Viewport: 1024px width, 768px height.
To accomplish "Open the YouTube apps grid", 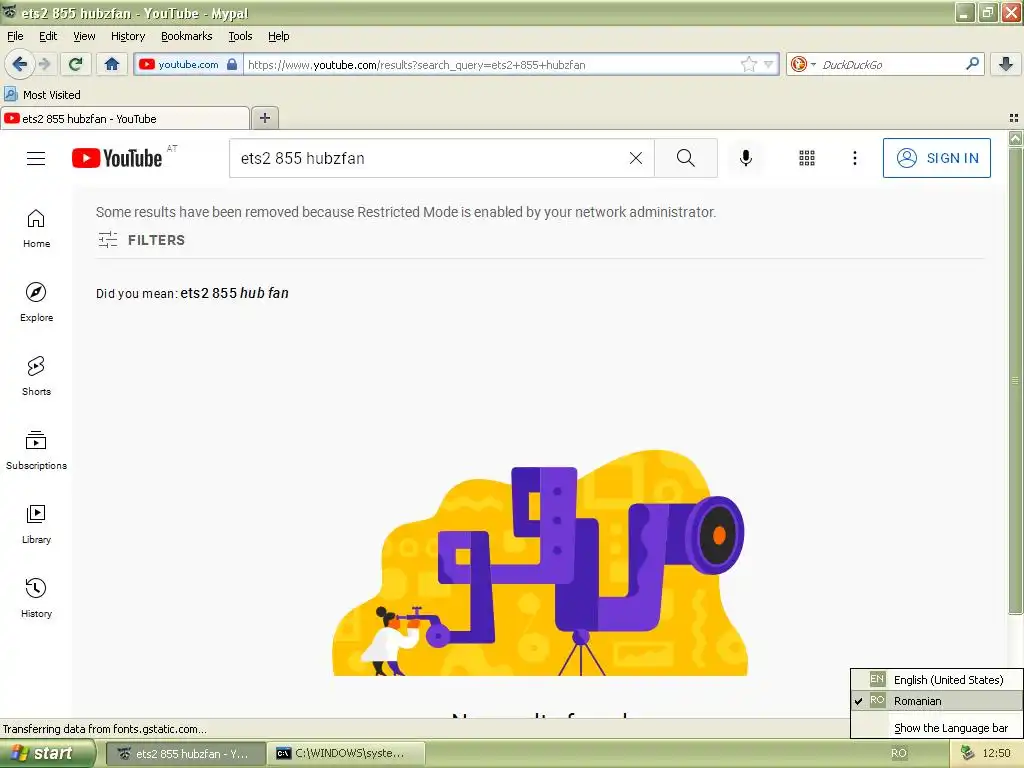I will 807,158.
